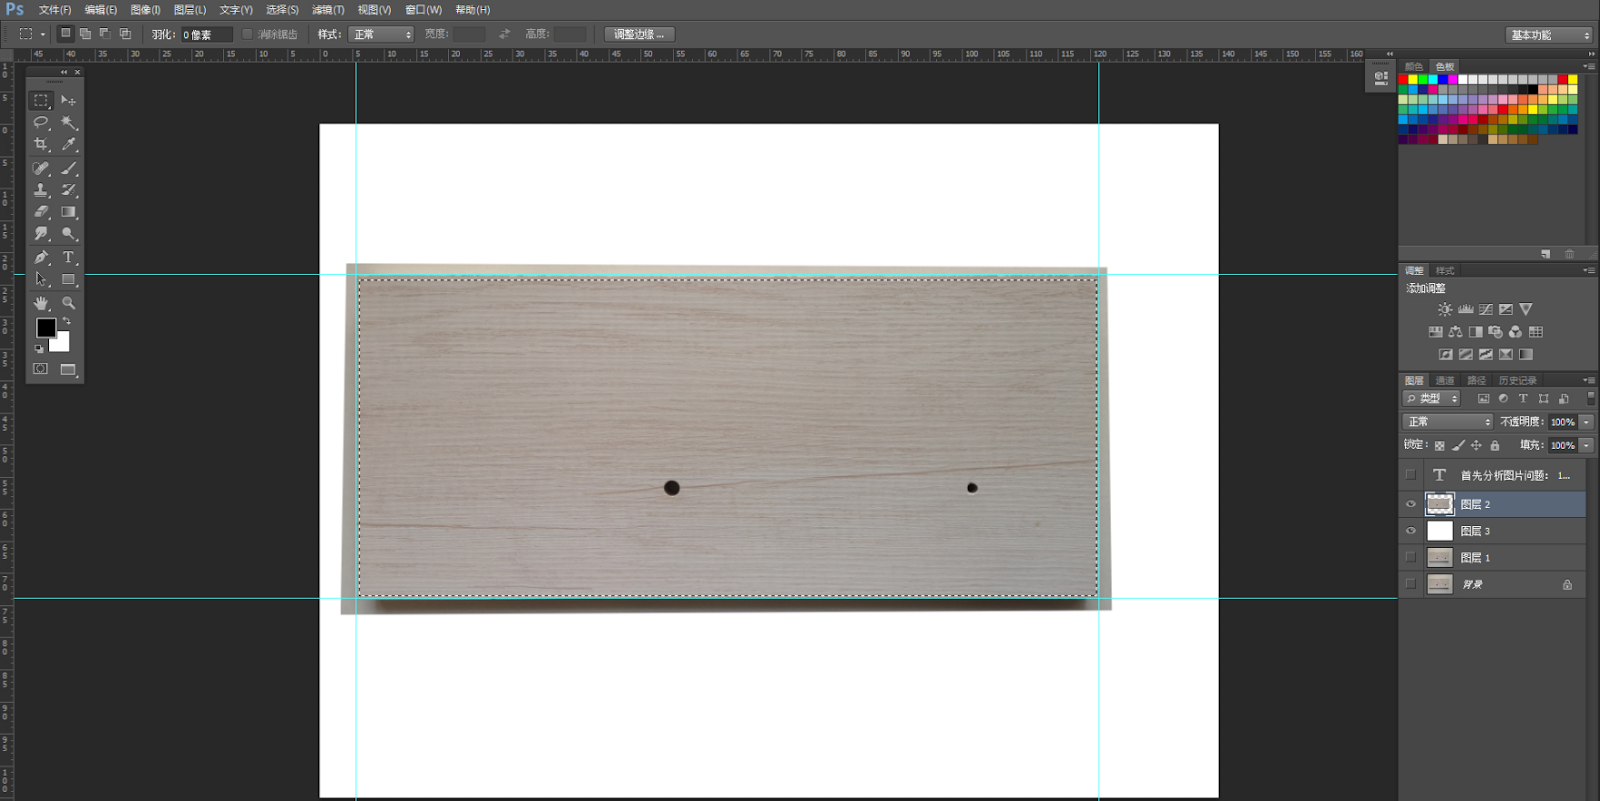Open the 不透明度 opacity dropdown arrow
Screen dimensions: 1600x801
pos(1586,422)
